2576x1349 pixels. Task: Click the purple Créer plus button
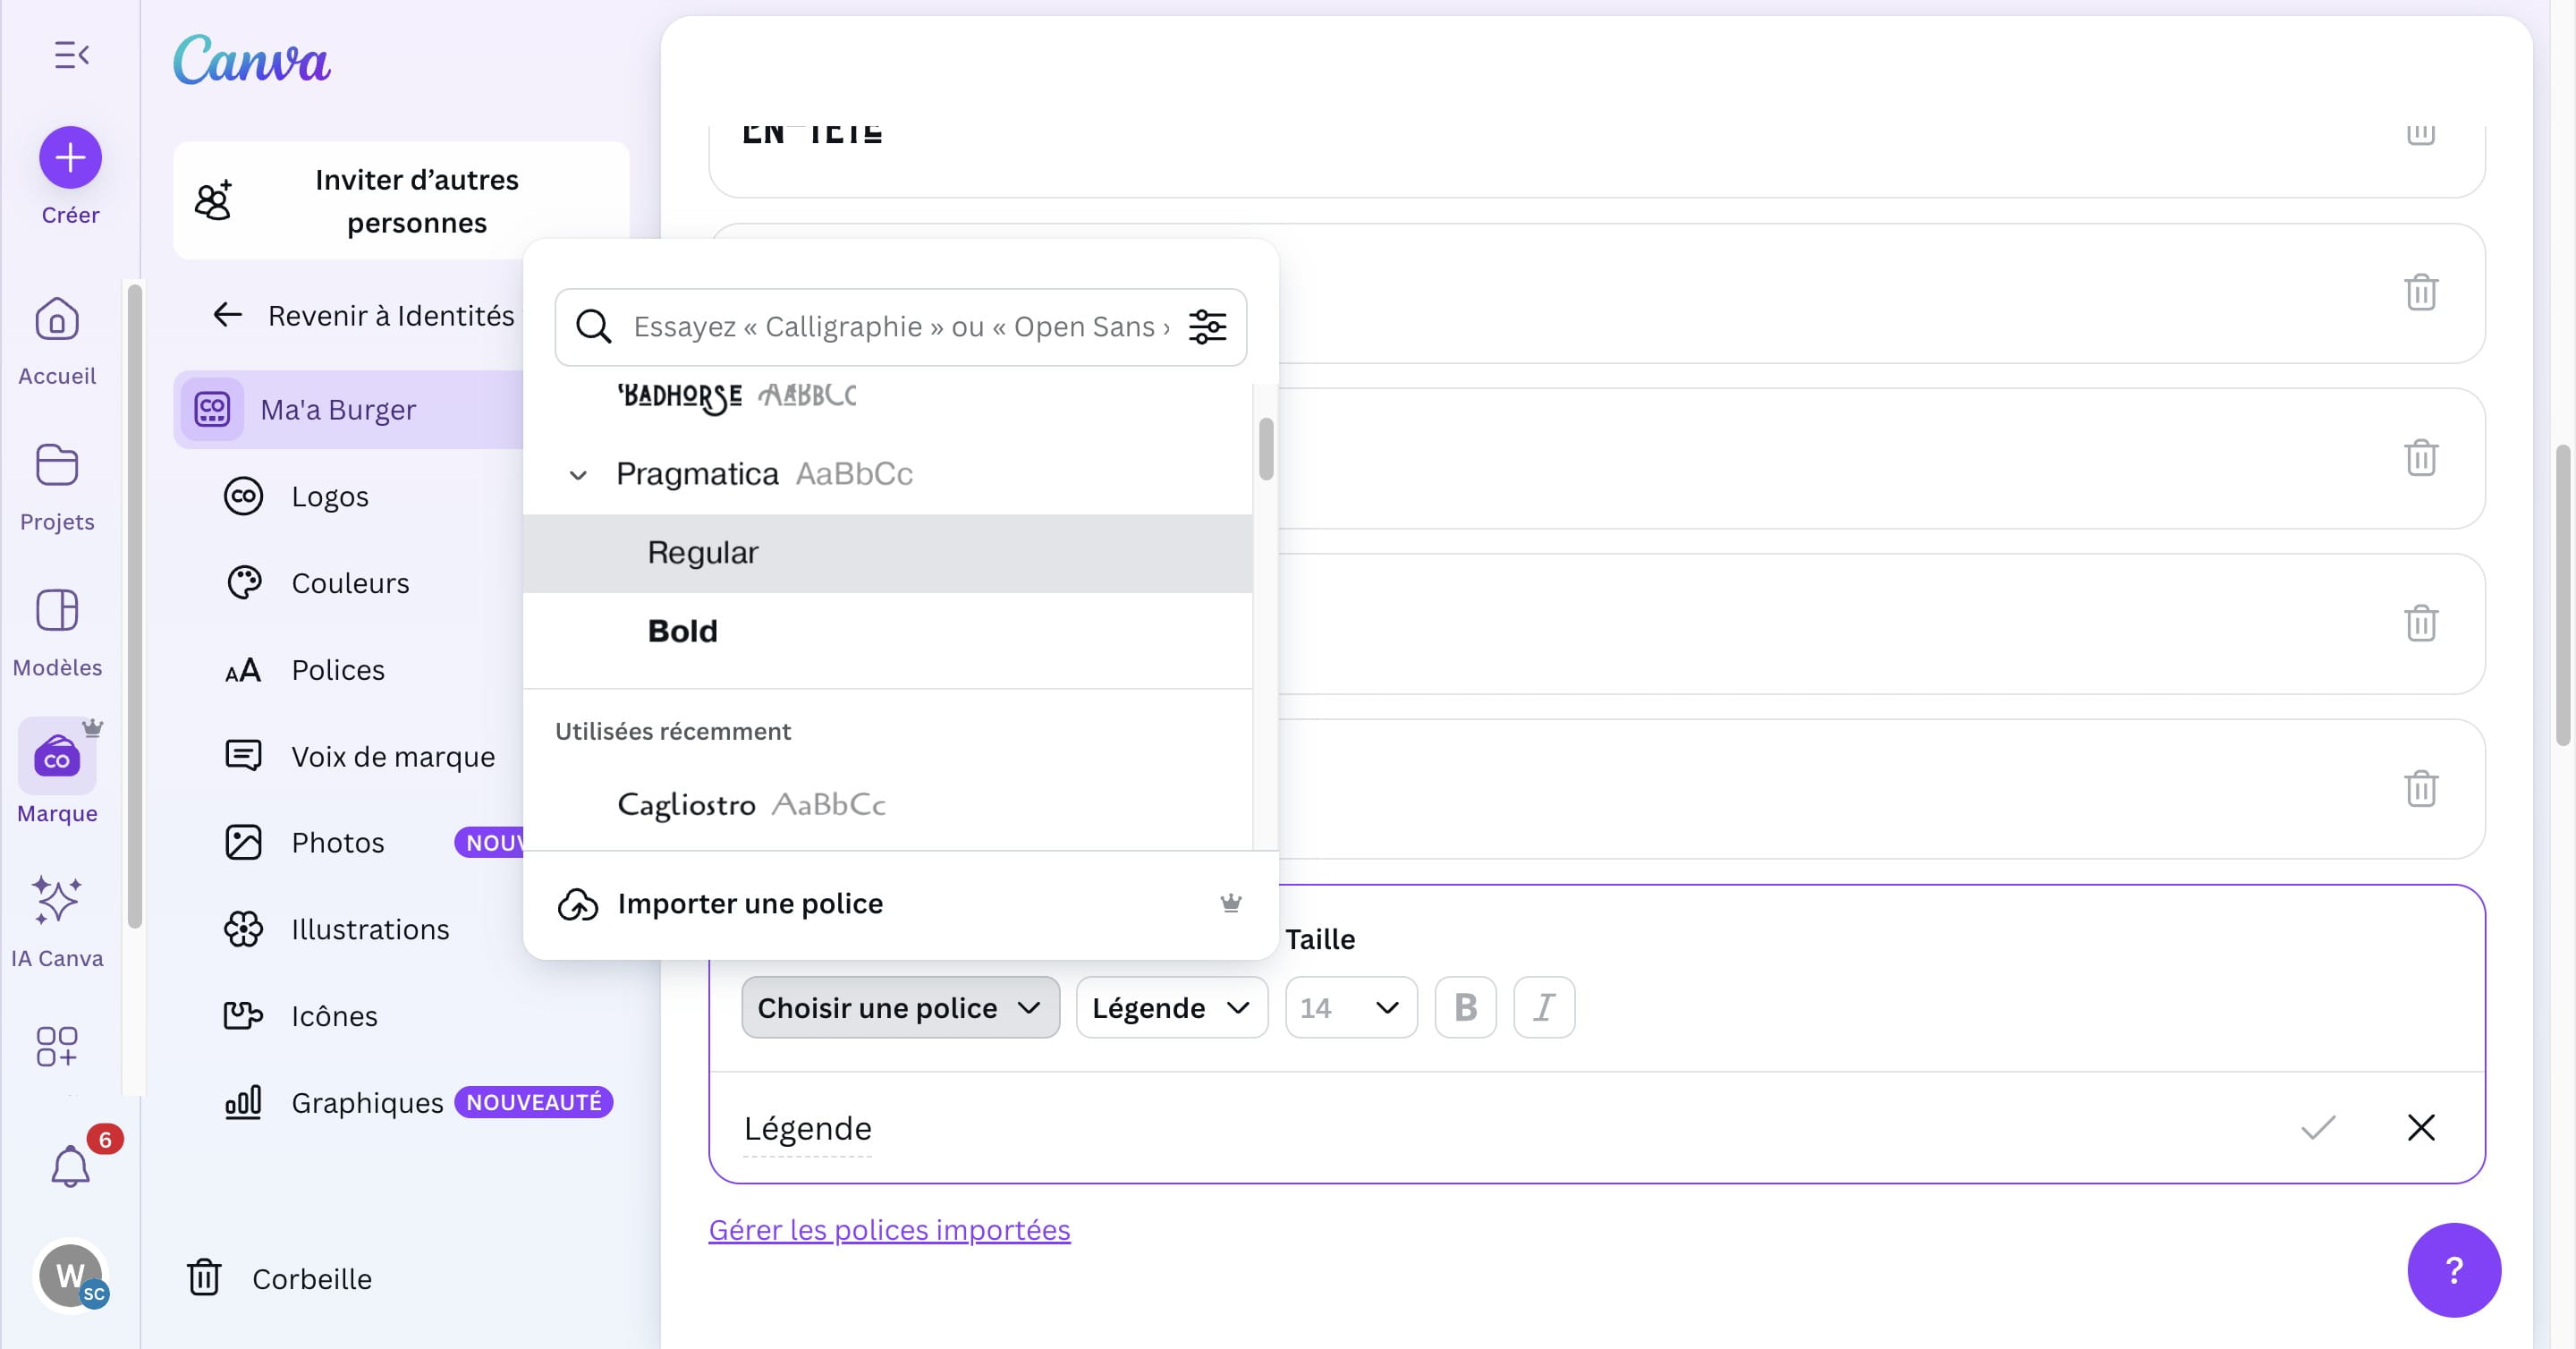pyautogui.click(x=70, y=157)
